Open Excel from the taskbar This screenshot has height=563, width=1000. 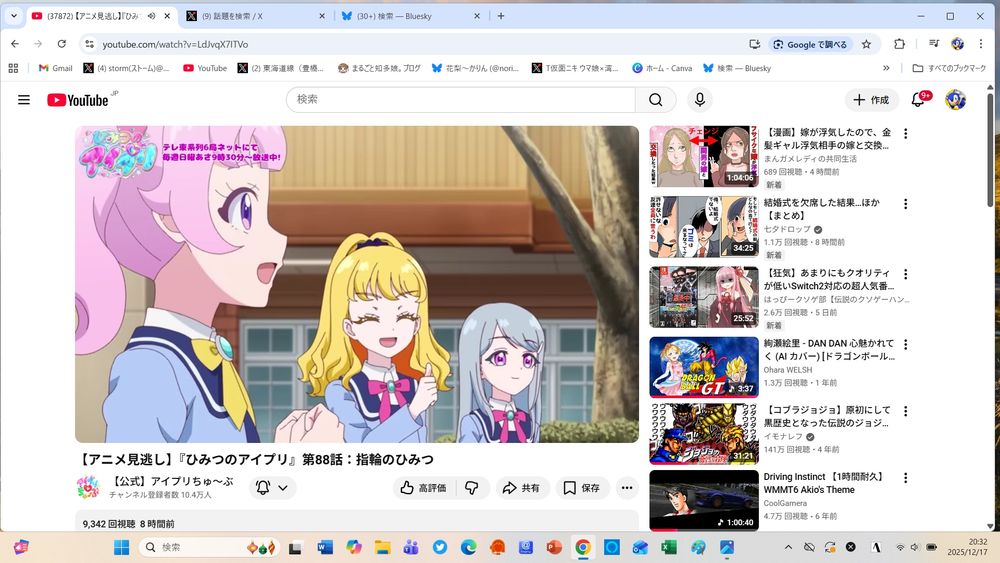pos(668,547)
